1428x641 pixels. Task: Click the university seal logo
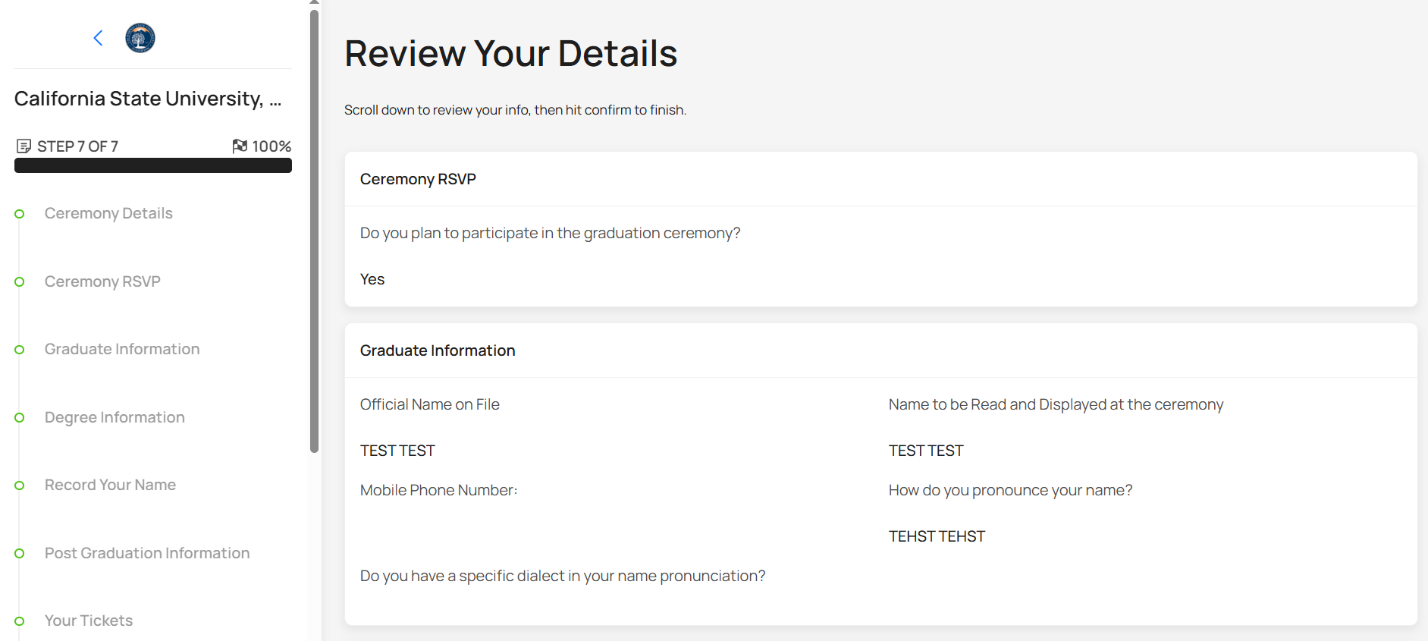(x=139, y=37)
